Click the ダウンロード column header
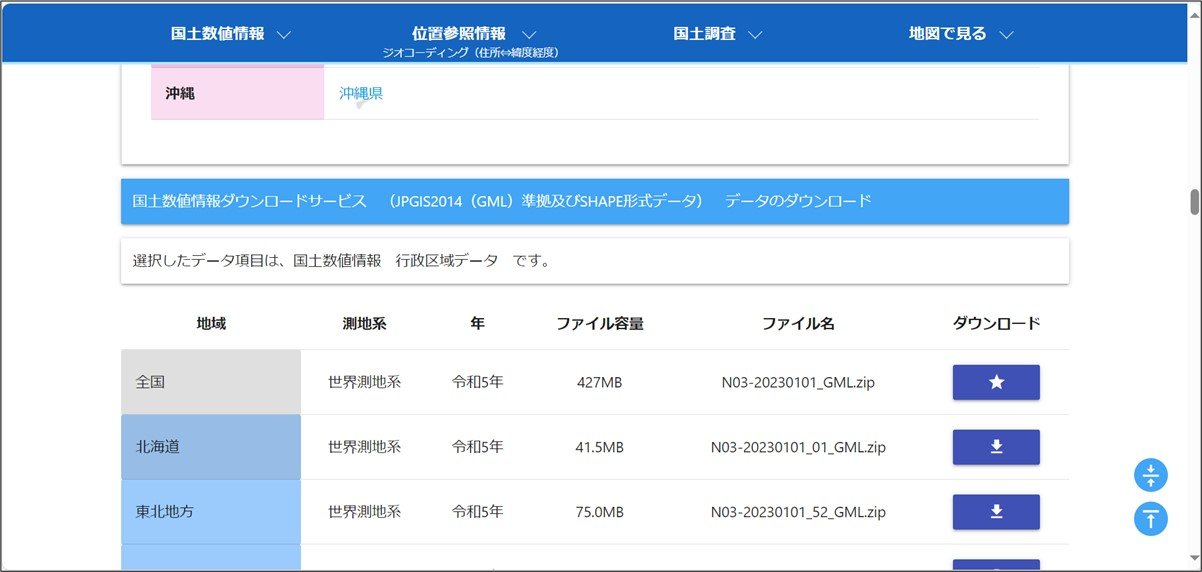The width and height of the screenshot is (1202, 572). pos(996,323)
